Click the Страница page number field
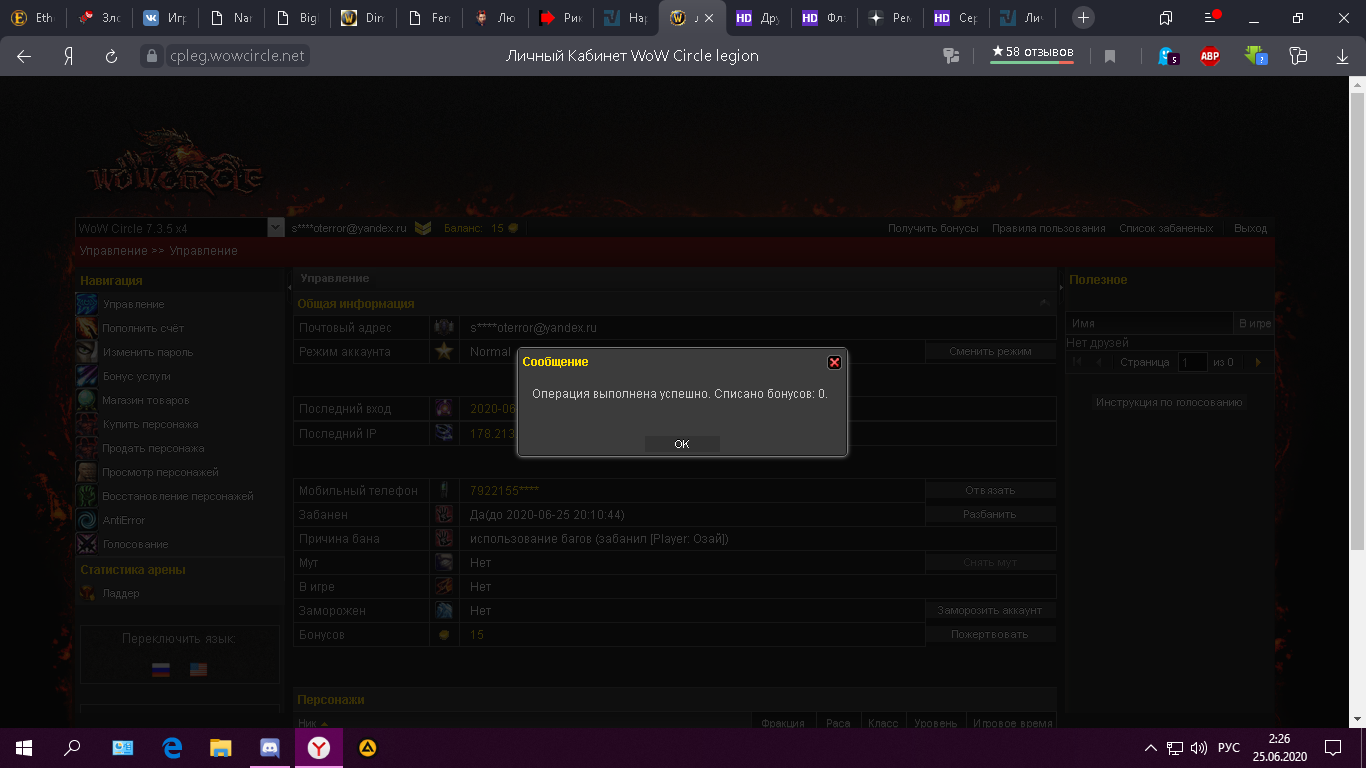 (x=1192, y=362)
